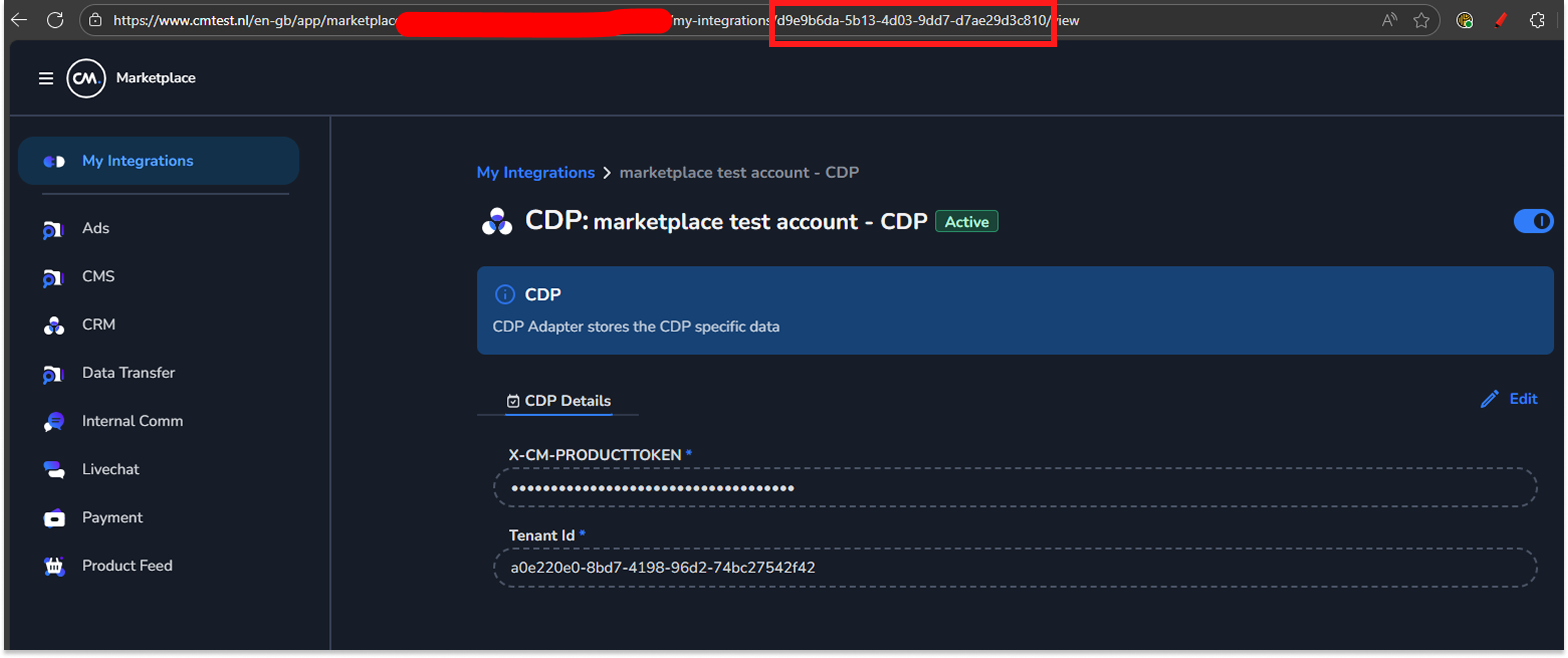Click 'CDP Adapter stores the CDP specific data'
The image size is (1568, 658).
click(x=636, y=326)
